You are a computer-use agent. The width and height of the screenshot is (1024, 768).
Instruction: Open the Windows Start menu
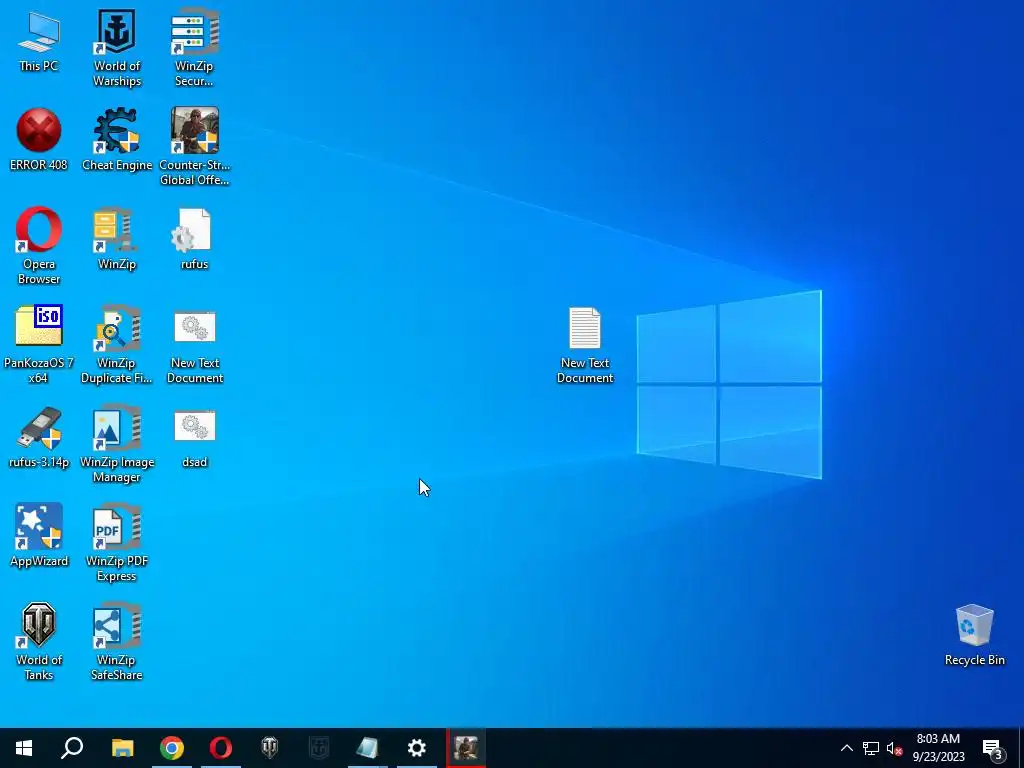point(24,748)
